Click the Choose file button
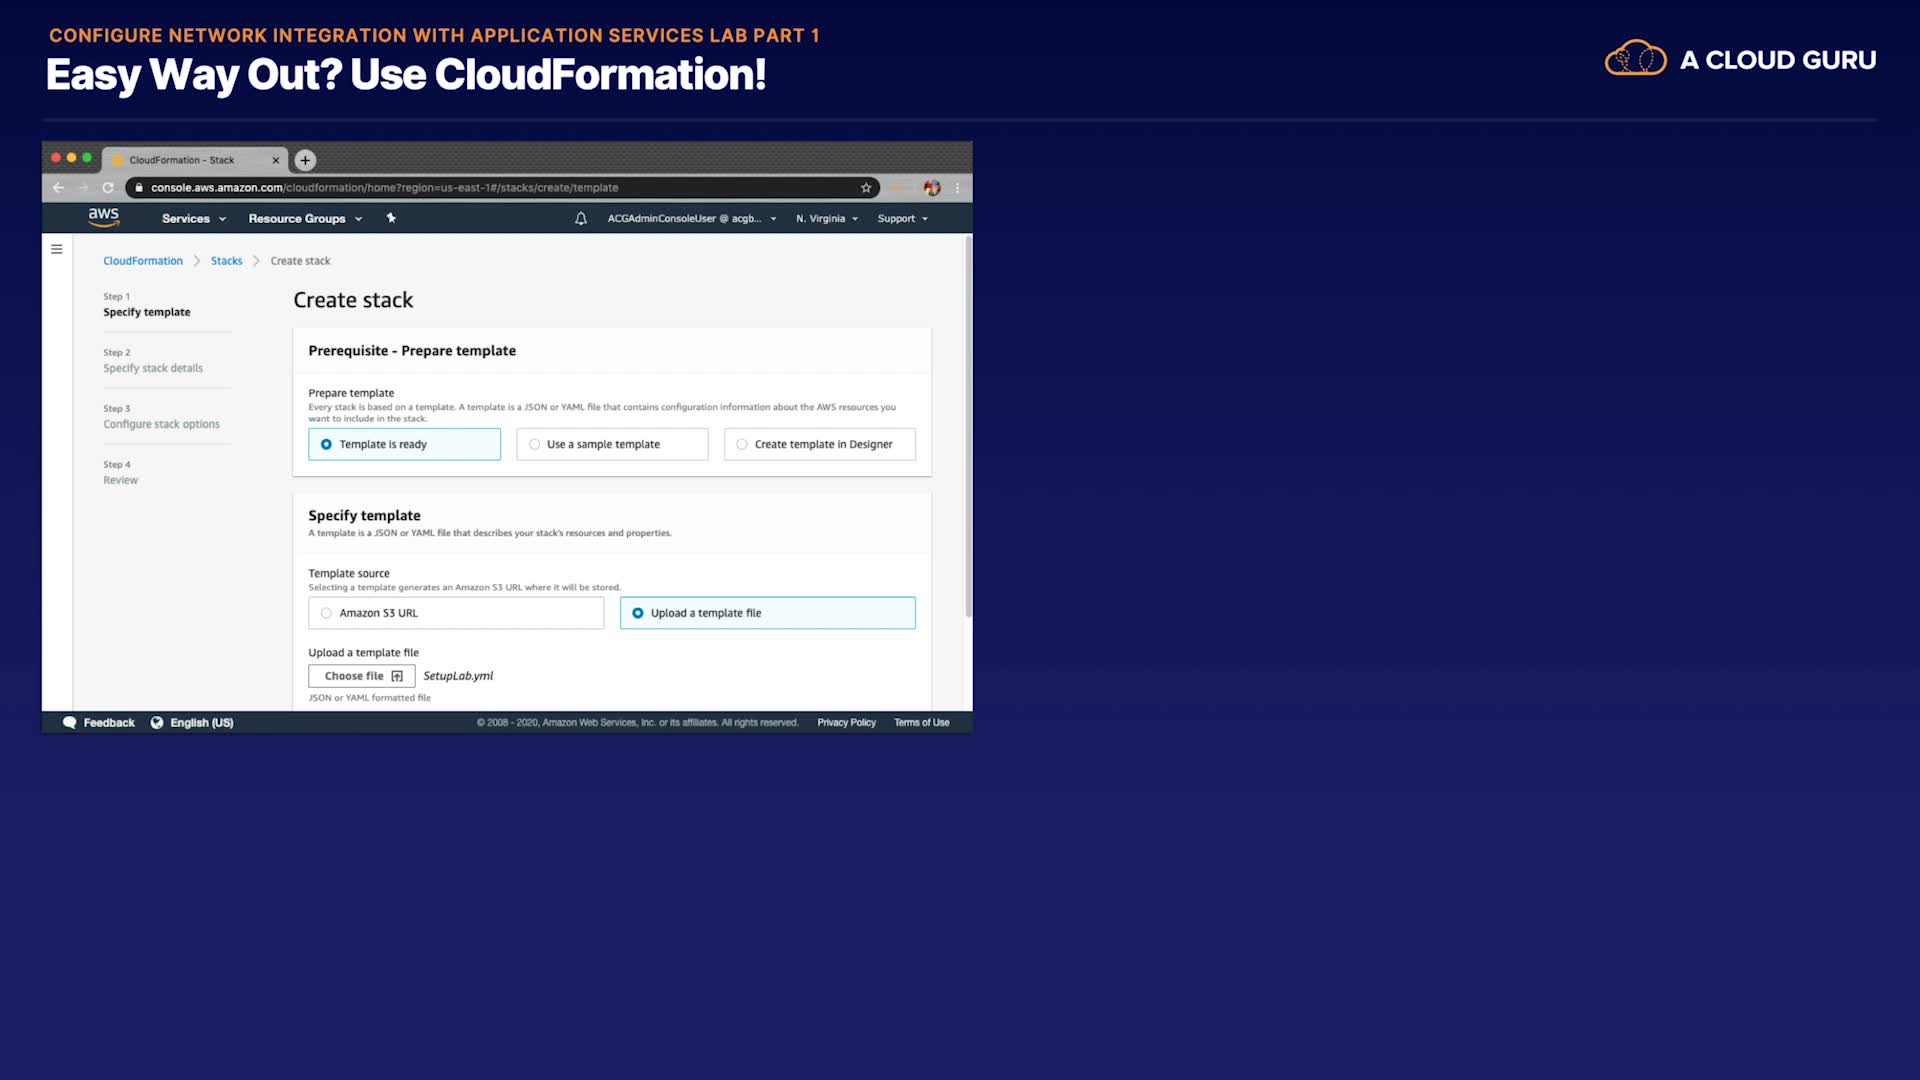This screenshot has height=1080, width=1920. tap(362, 676)
